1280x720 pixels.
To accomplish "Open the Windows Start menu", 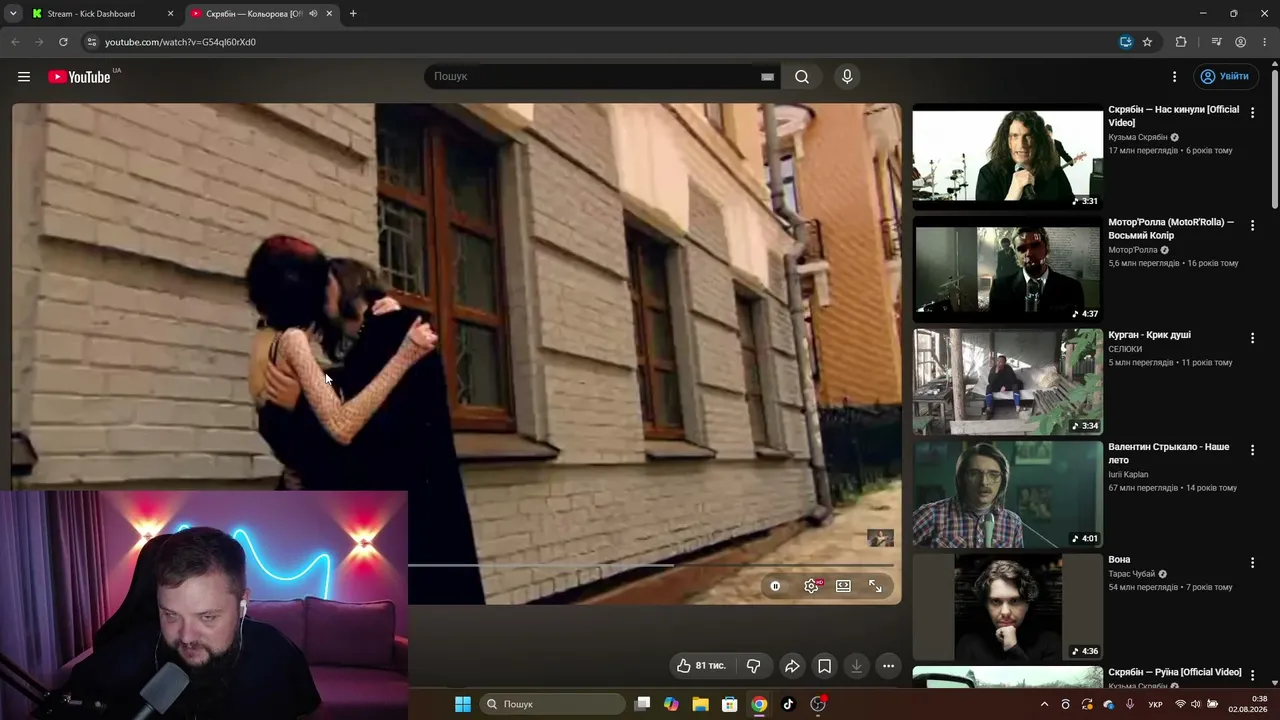I will point(462,704).
